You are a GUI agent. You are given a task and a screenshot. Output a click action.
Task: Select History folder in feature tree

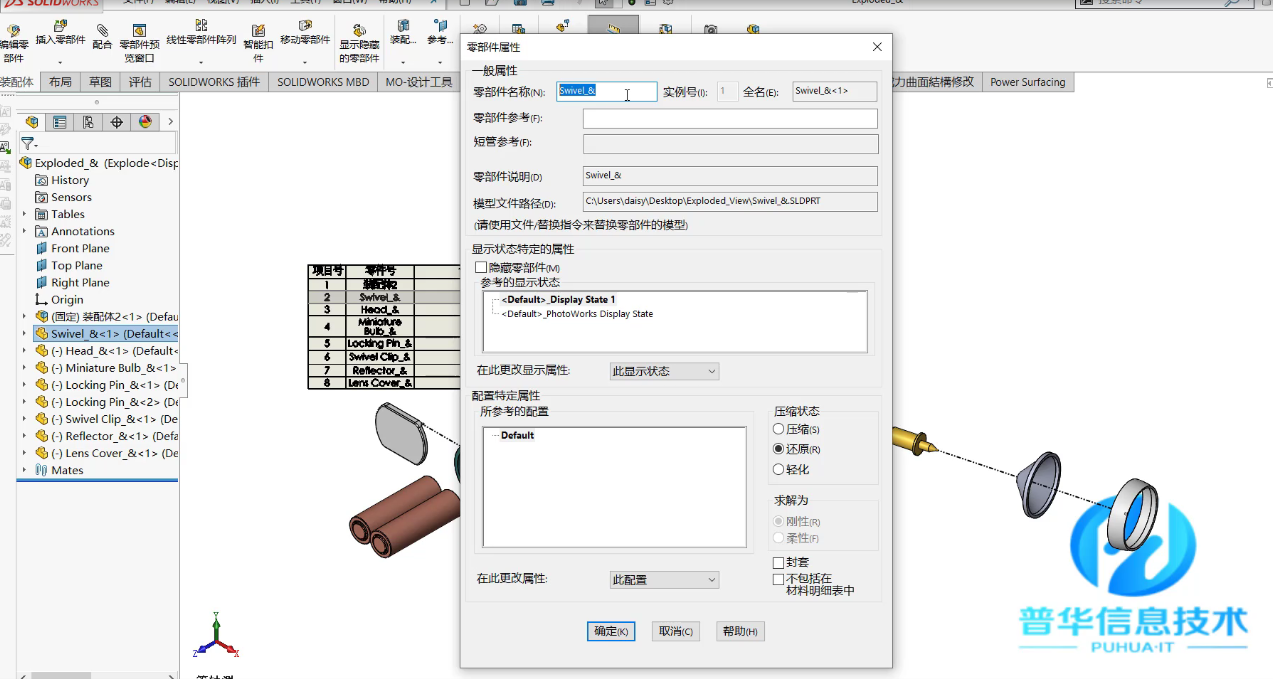tap(62, 180)
